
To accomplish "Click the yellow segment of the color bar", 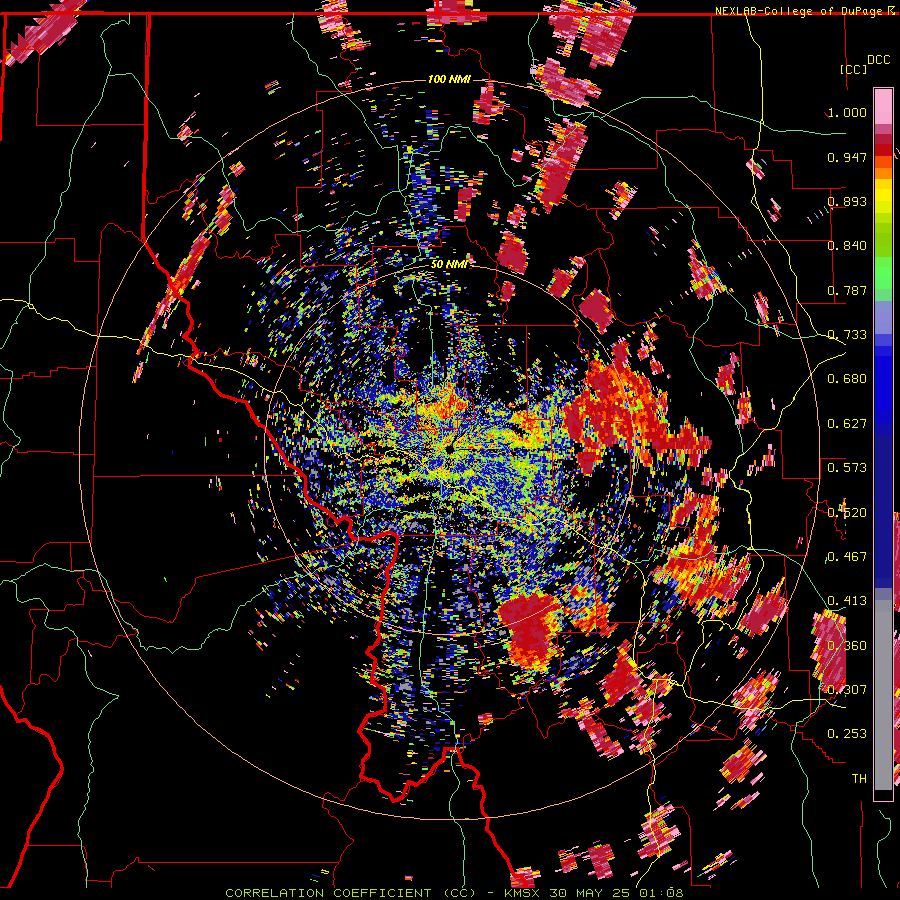I will [x=883, y=197].
